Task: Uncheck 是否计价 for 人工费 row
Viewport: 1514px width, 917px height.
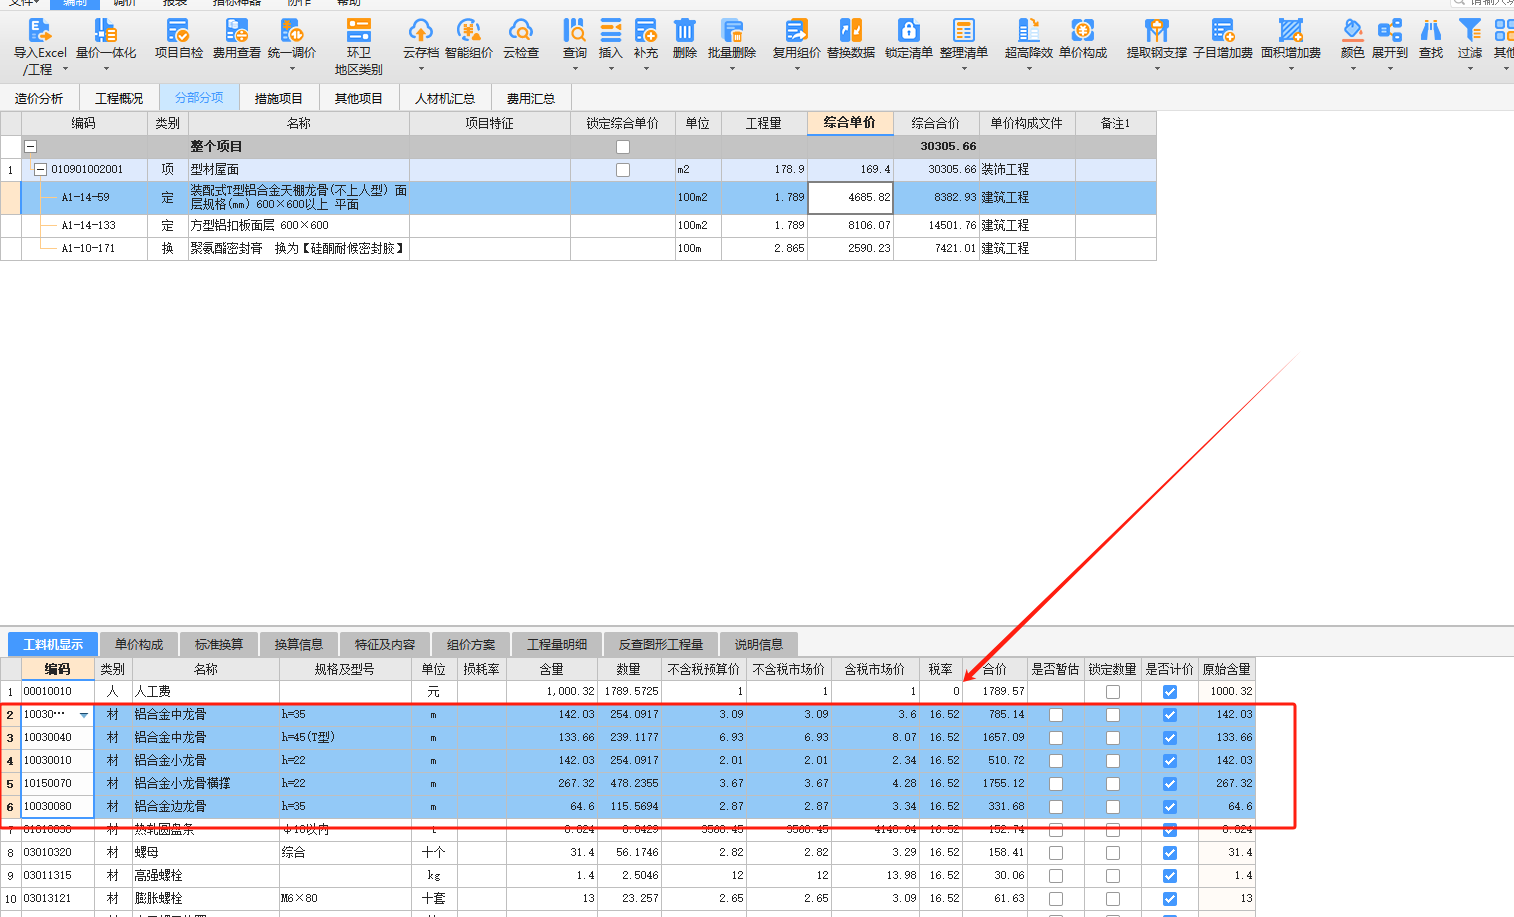Action: tap(1170, 692)
